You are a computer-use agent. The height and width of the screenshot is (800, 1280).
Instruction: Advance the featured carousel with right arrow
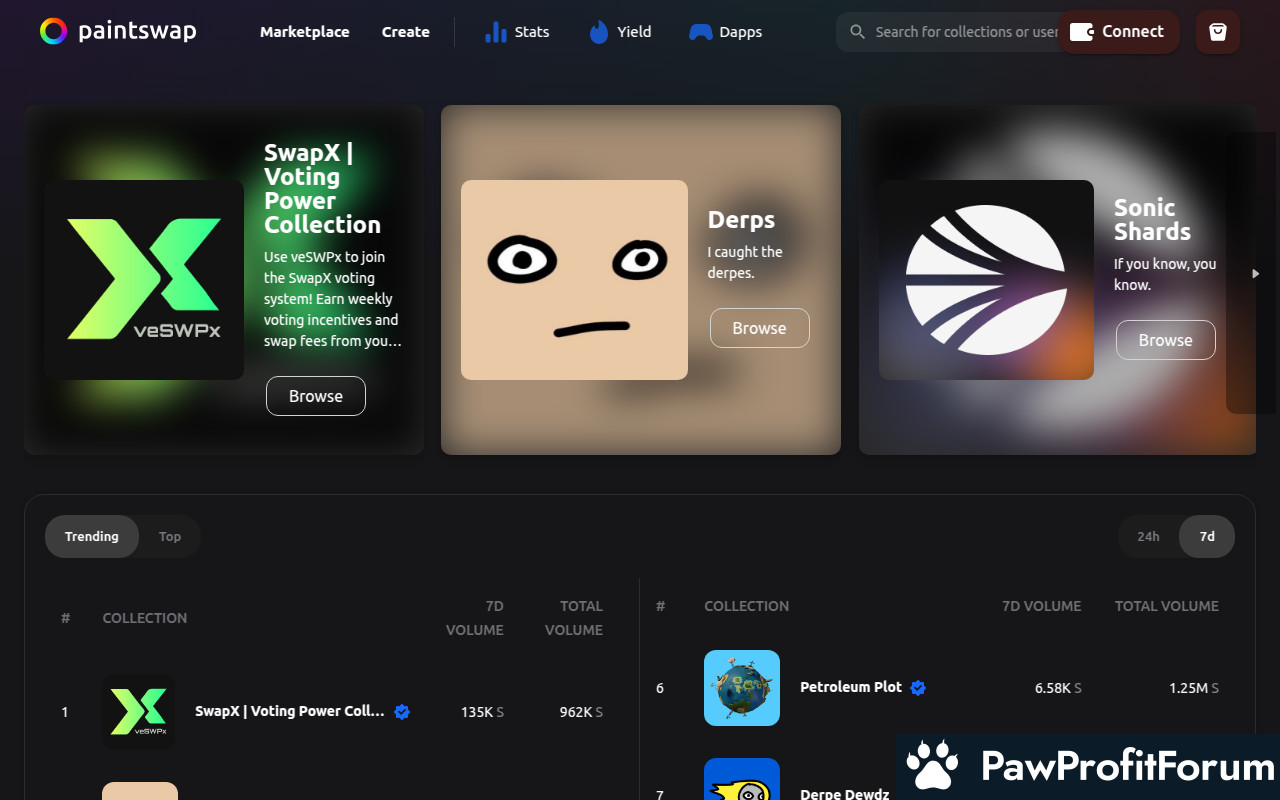pyautogui.click(x=1255, y=273)
